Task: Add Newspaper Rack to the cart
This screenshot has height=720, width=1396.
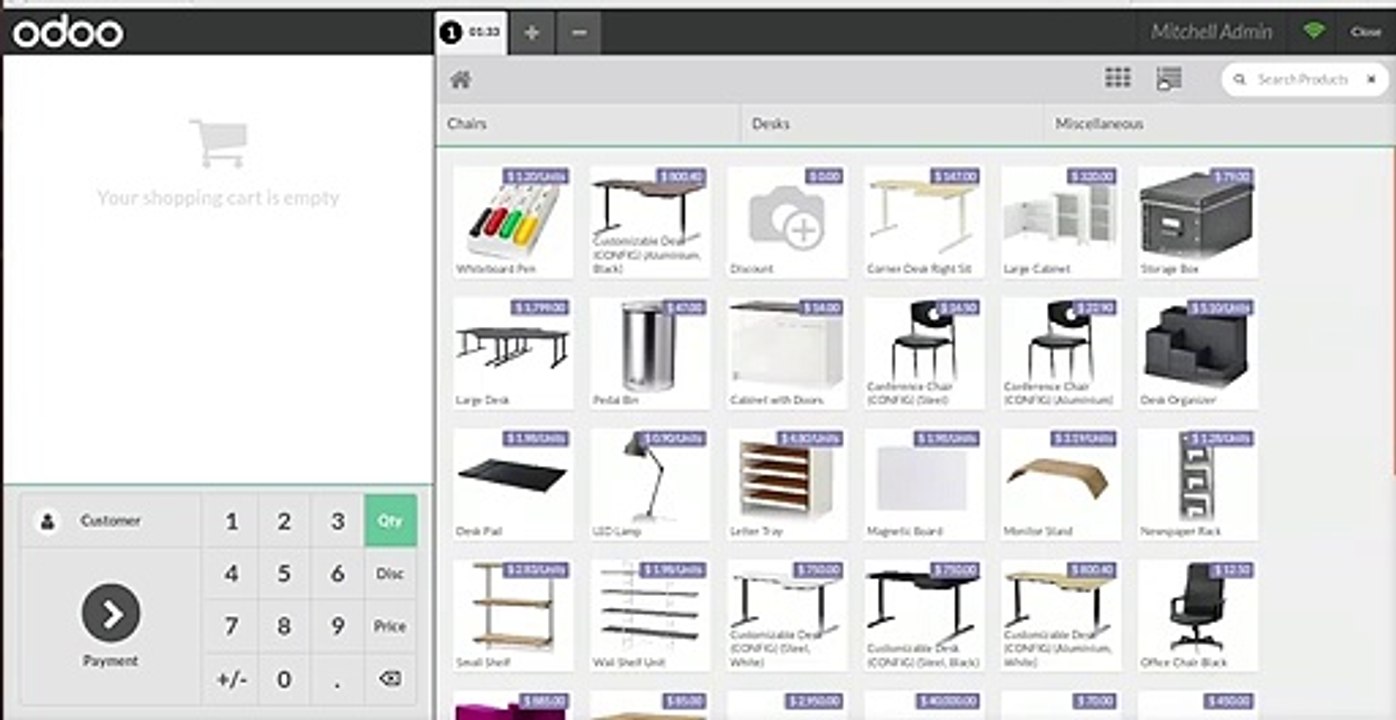Action: click(1198, 484)
